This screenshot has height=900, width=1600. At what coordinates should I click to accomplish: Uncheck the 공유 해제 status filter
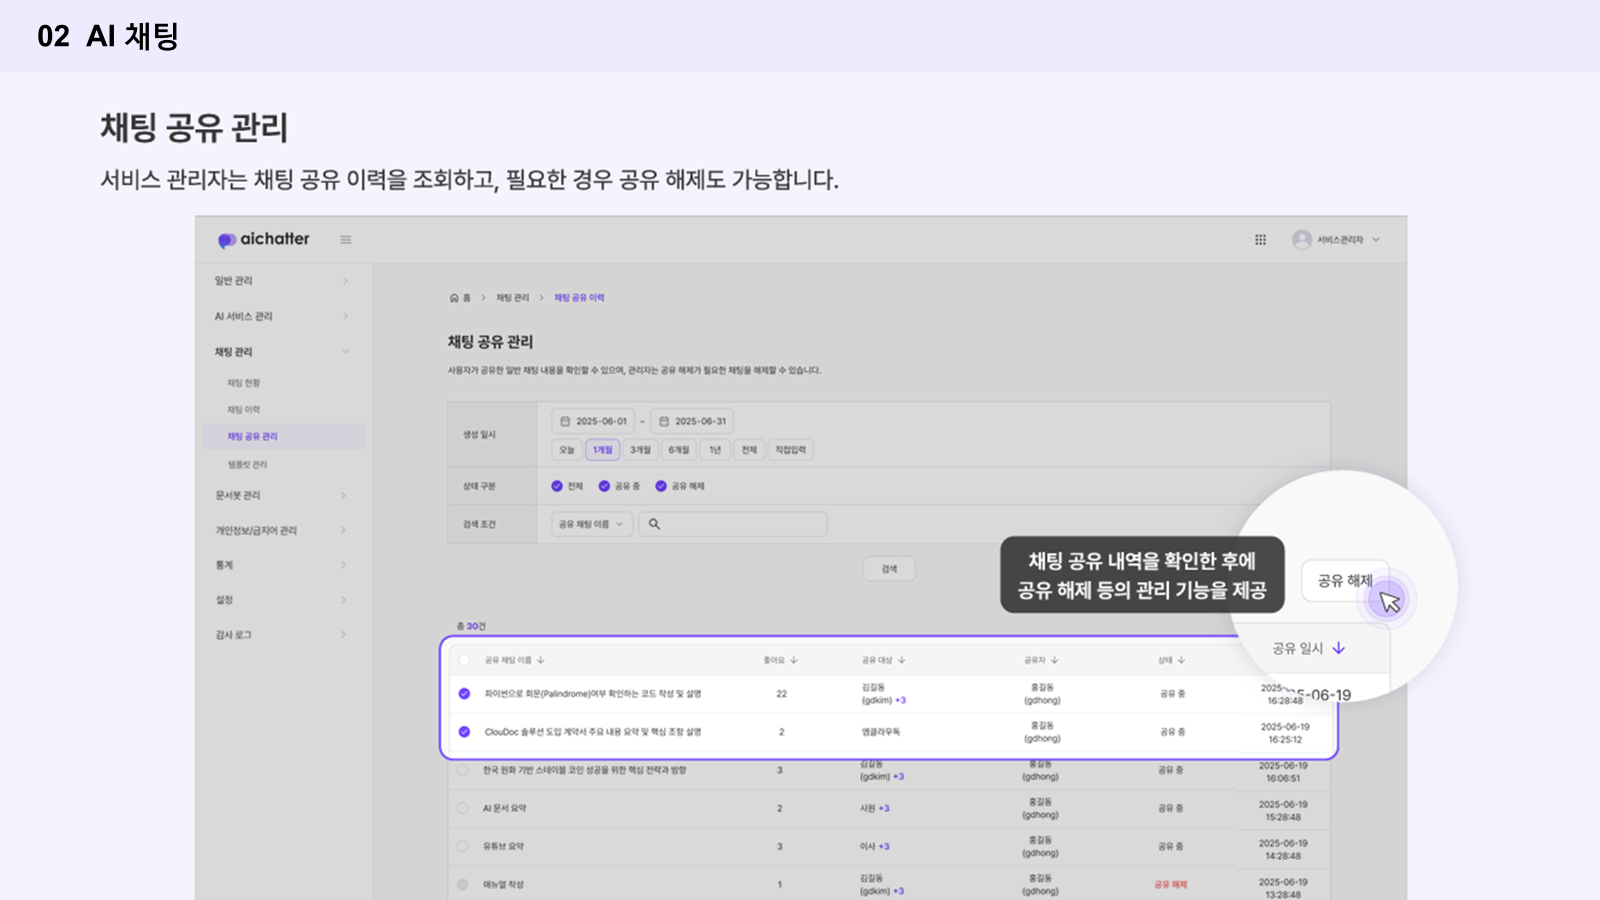[661, 486]
